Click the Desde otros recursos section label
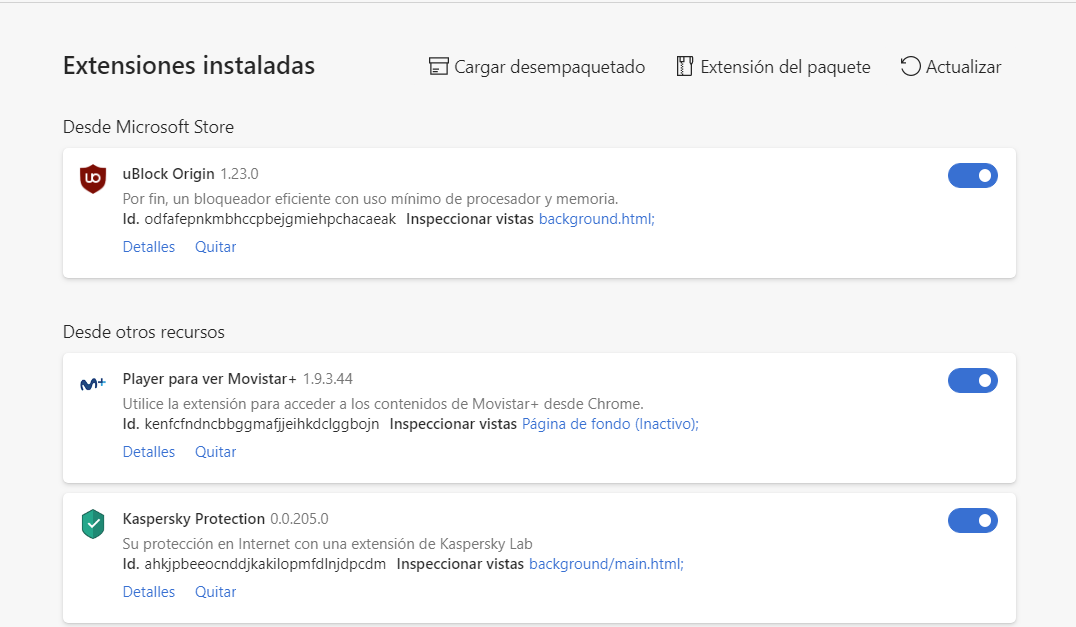The height and width of the screenshot is (627, 1076). (x=143, y=332)
